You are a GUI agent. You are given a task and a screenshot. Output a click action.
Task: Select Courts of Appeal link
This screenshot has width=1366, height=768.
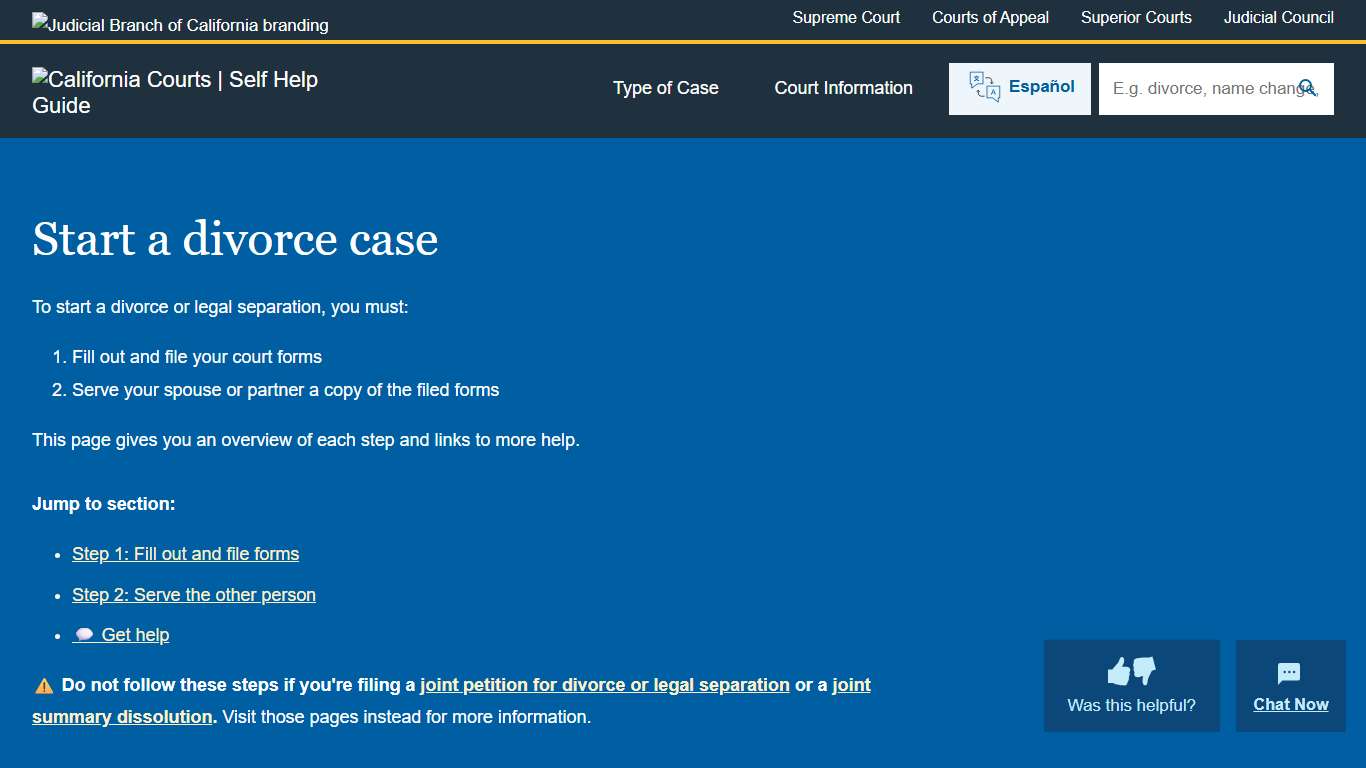point(990,17)
